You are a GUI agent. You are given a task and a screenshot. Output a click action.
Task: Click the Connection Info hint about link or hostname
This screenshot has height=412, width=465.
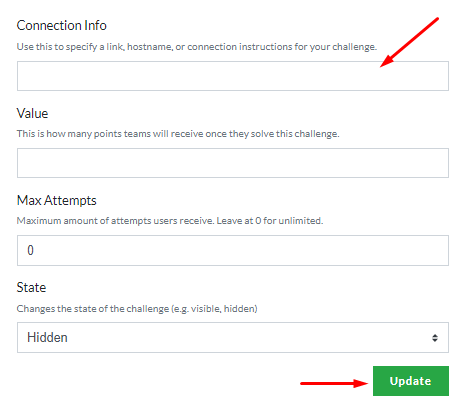[197, 47]
